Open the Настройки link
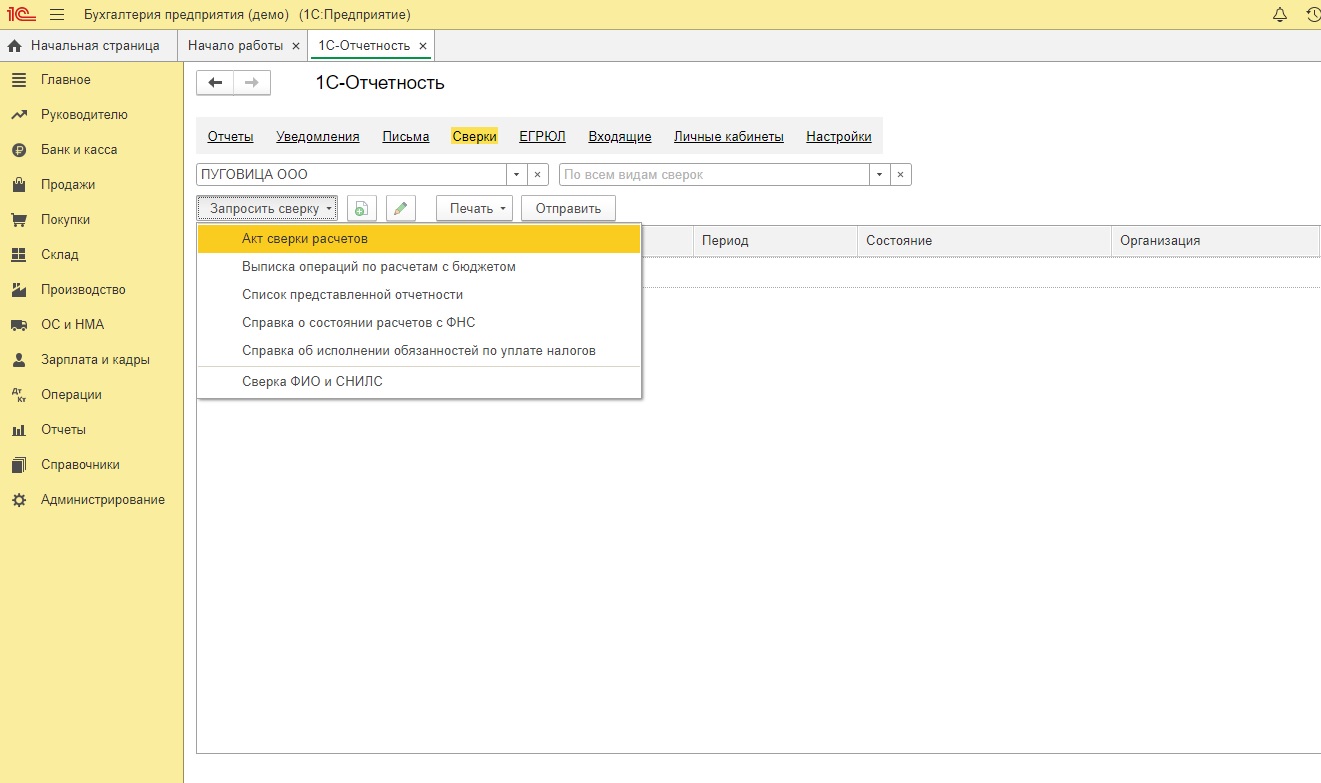The height and width of the screenshot is (783, 1321). click(839, 137)
